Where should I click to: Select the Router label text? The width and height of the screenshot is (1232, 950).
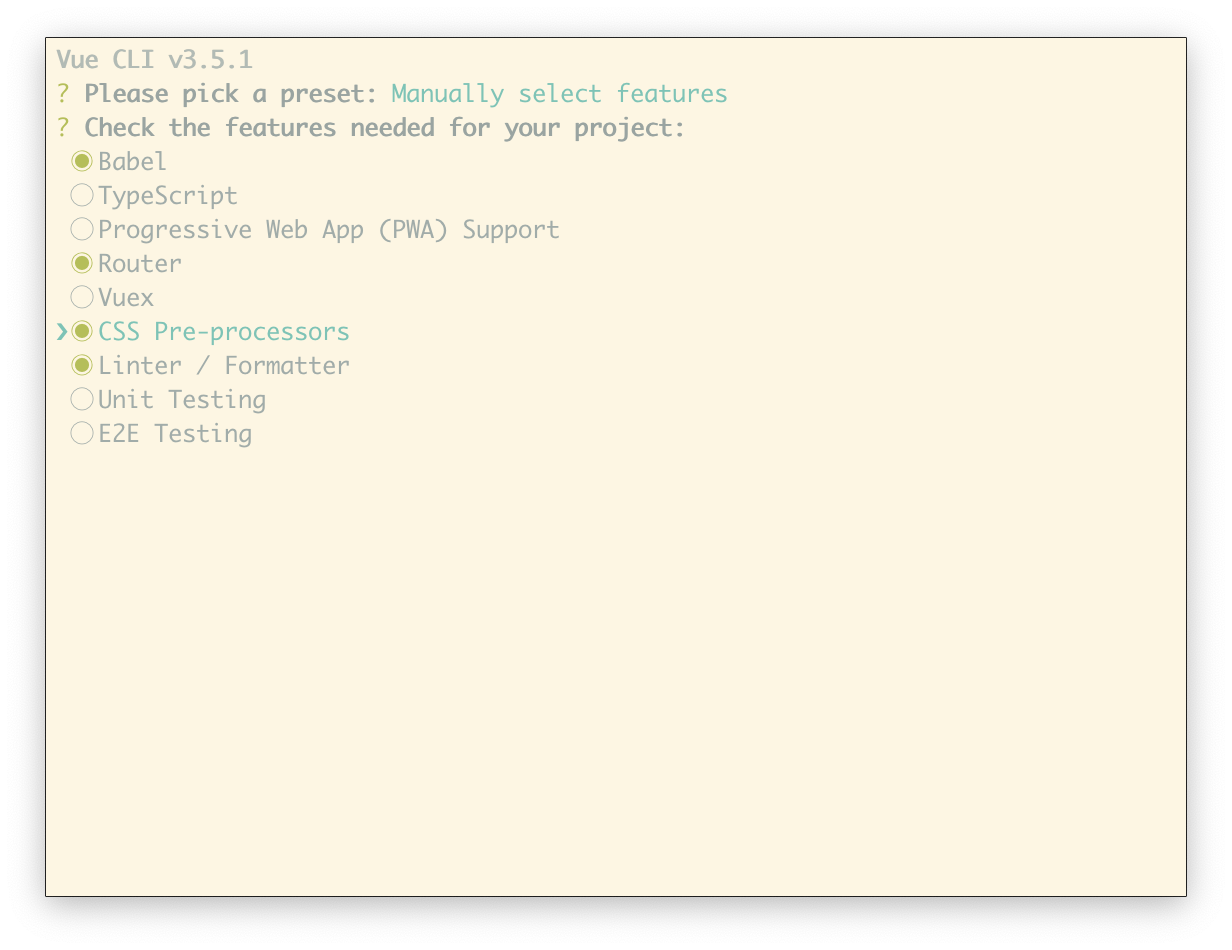coord(140,263)
